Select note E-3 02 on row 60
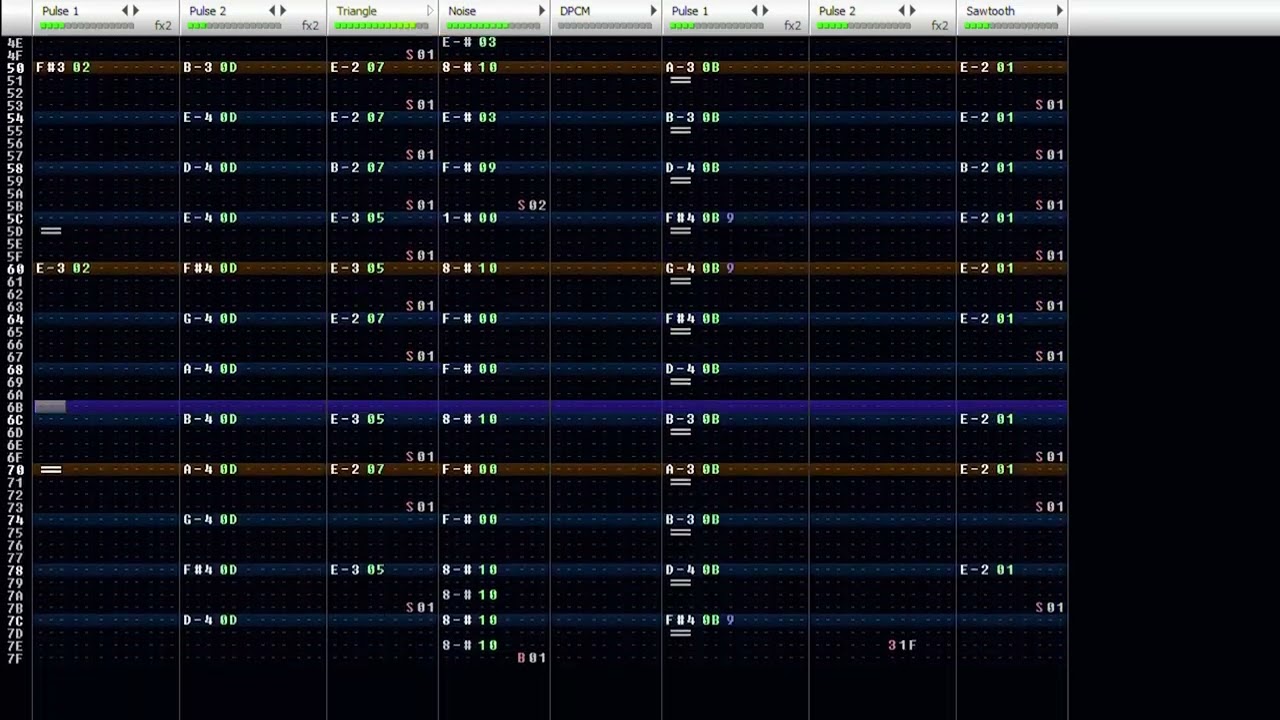Screen dimensions: 1280x720 click(x=63, y=268)
